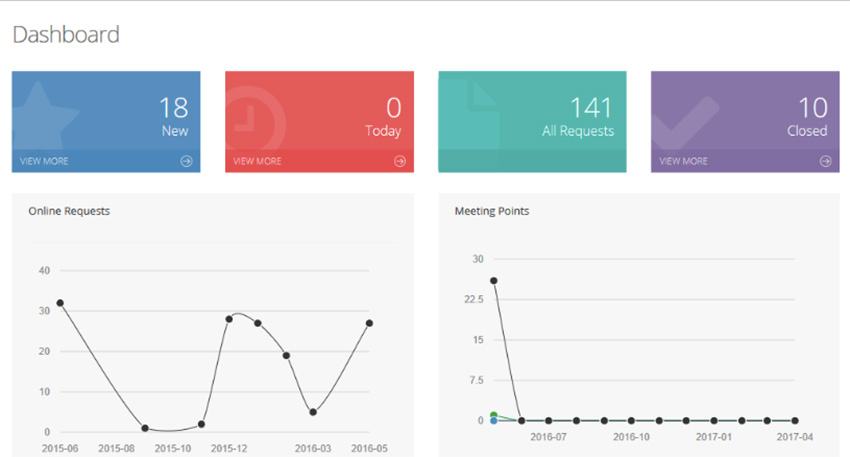Image resolution: width=850 pixels, height=457 pixels.
Task: Click the 2016-05 data point in Online Requests
Action: click(x=369, y=323)
